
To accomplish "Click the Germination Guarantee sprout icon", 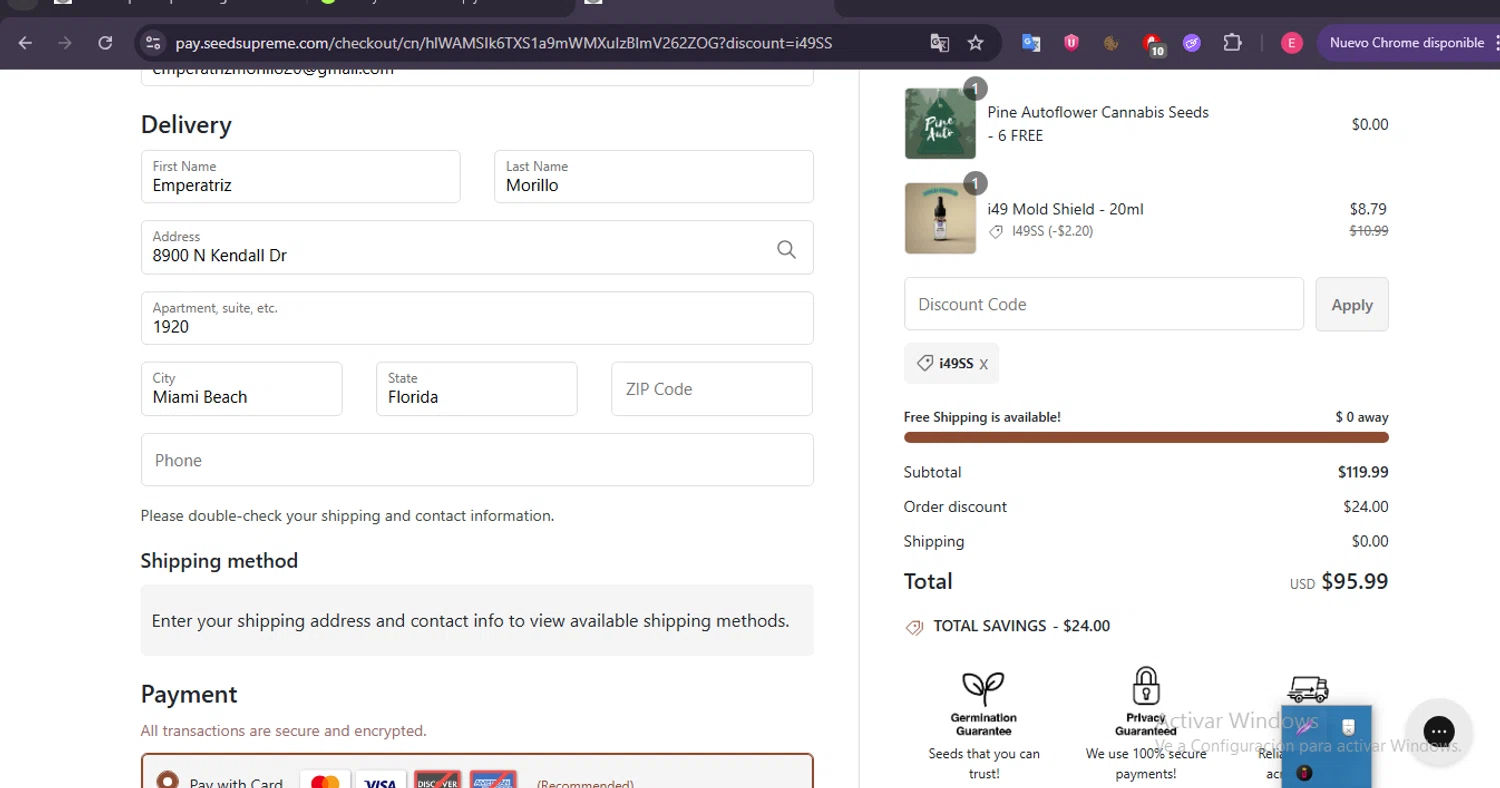I will [x=983, y=687].
